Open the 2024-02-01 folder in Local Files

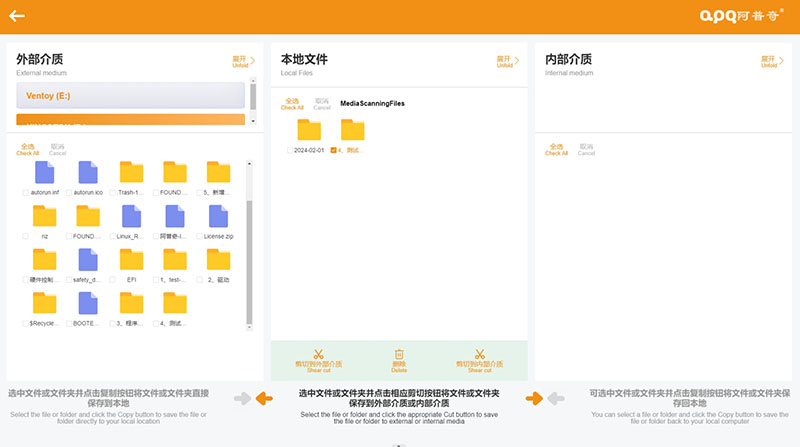(309, 130)
